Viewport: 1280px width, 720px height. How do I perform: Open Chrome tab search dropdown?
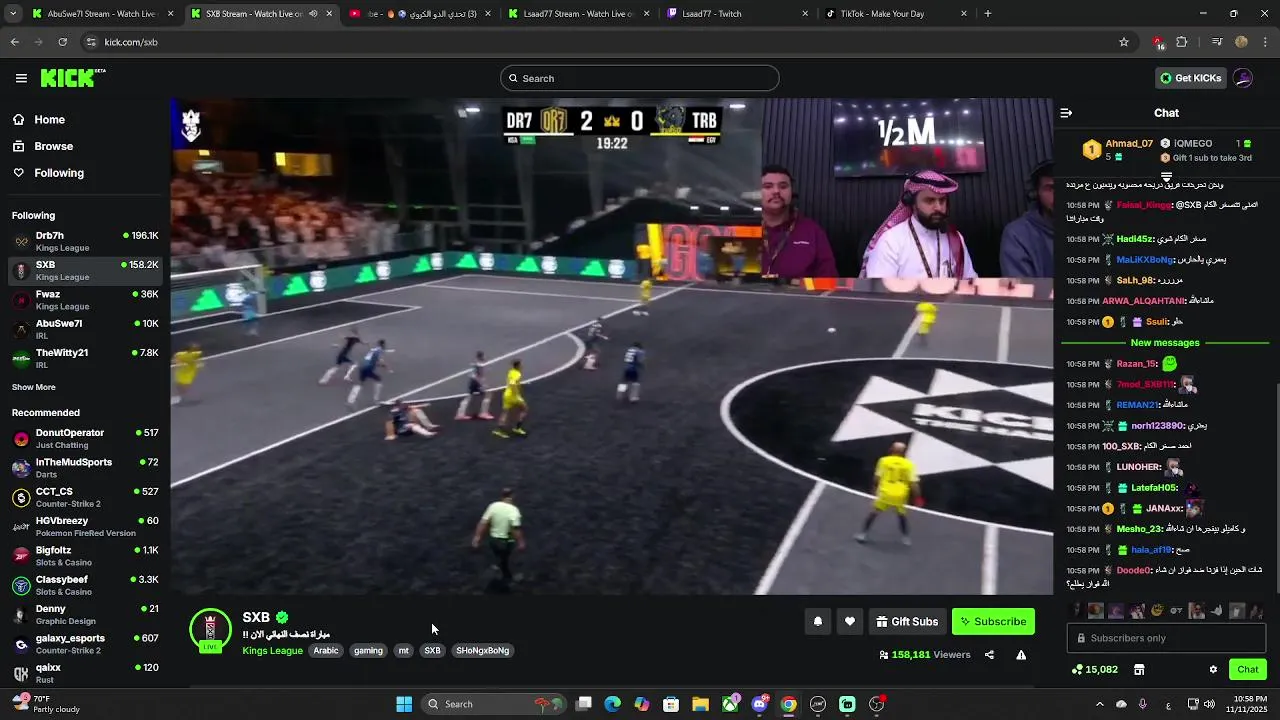tap(14, 14)
